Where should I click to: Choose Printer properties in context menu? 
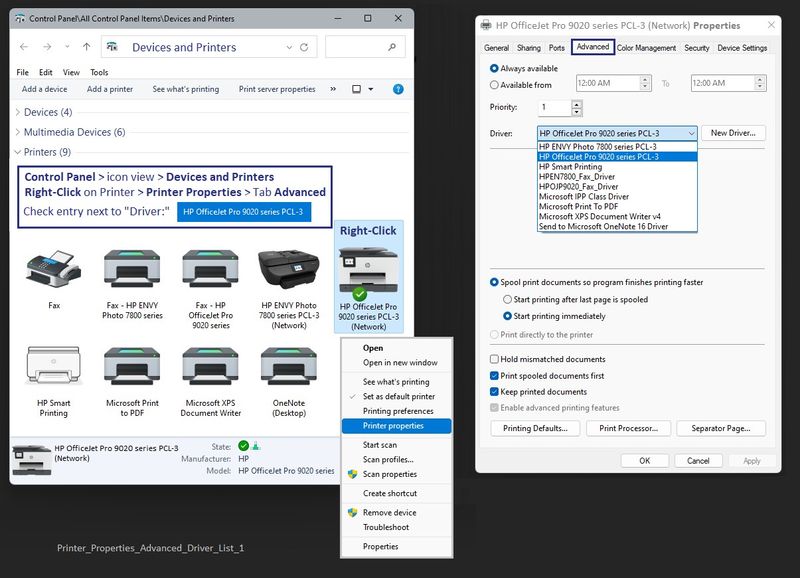pos(393,426)
